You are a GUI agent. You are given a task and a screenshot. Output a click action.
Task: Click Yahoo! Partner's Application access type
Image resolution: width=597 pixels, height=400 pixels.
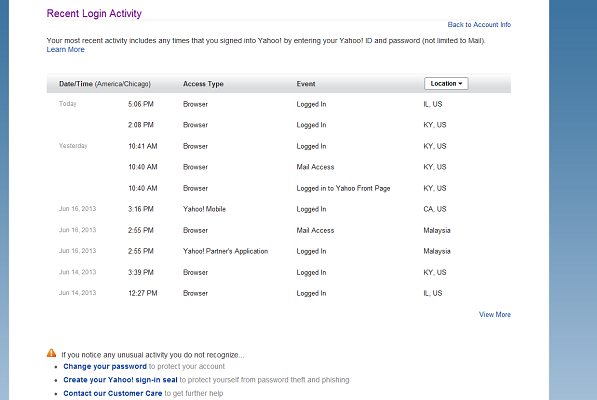point(225,252)
